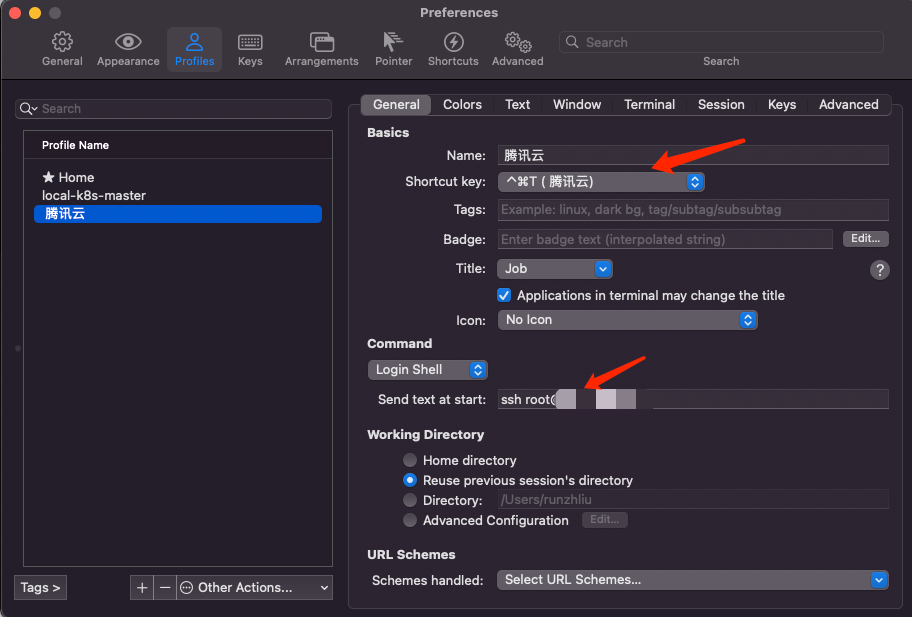Screen dimensions: 912x617
Task: Open the Advanced gears icon
Action: point(517,48)
